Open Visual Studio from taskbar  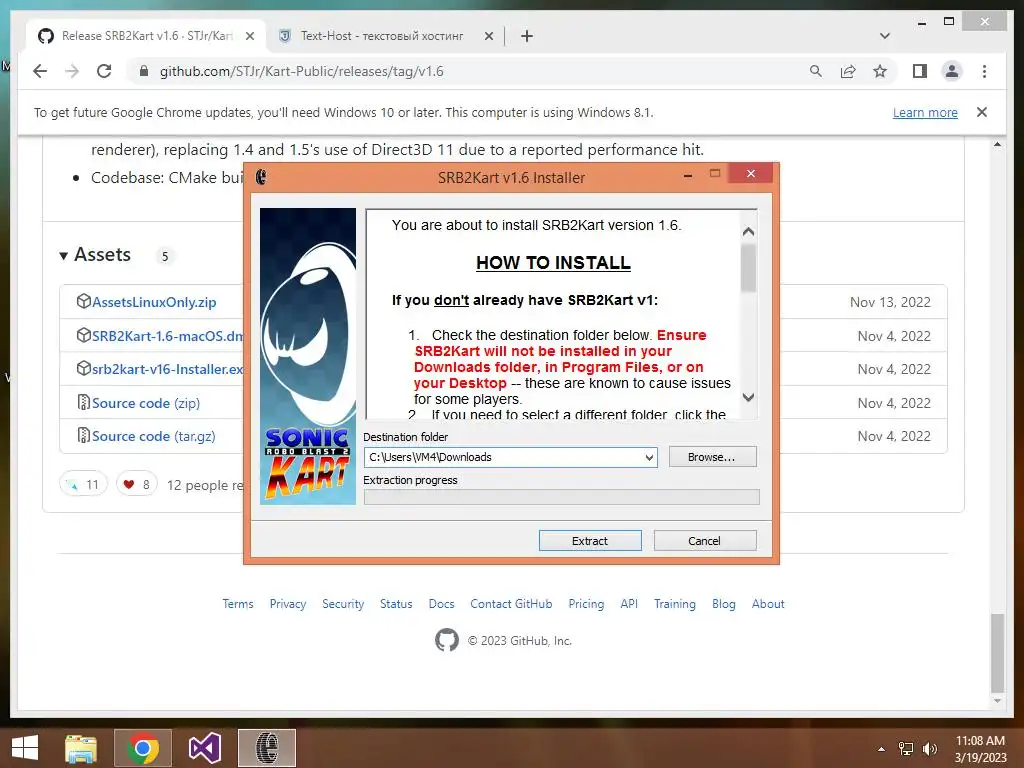point(204,748)
